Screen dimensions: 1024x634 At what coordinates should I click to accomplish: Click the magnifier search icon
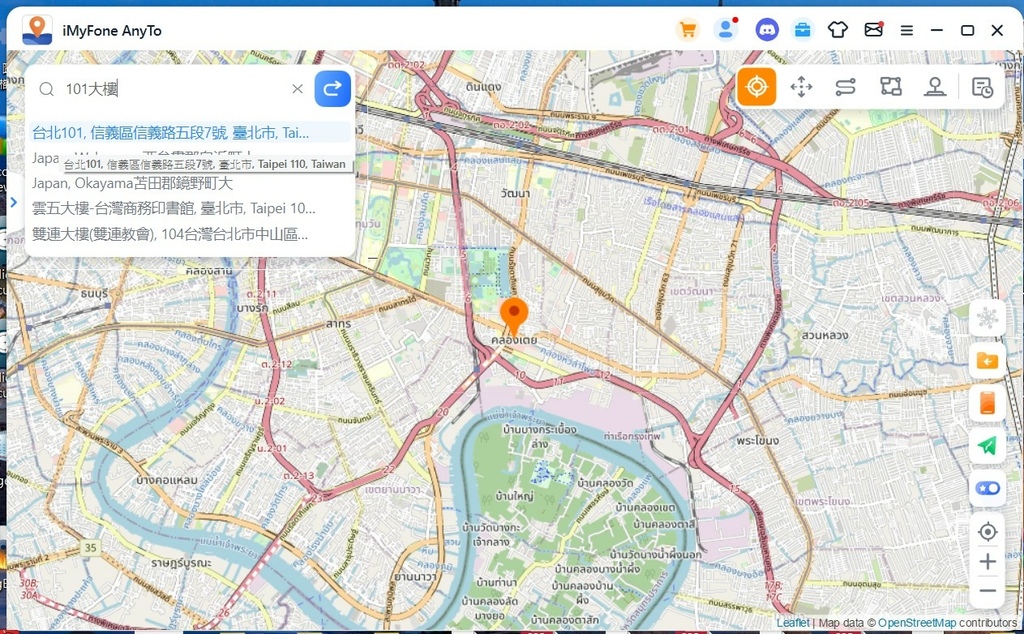[x=46, y=89]
